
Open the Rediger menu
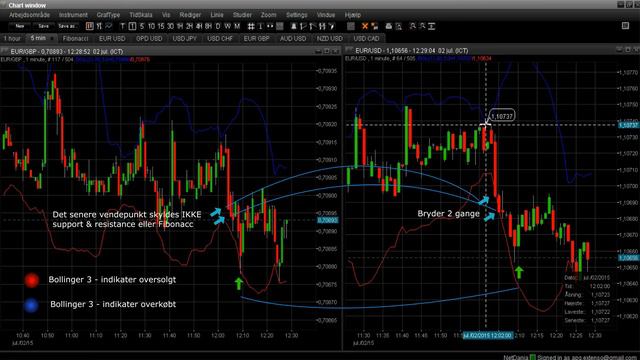click(190, 15)
